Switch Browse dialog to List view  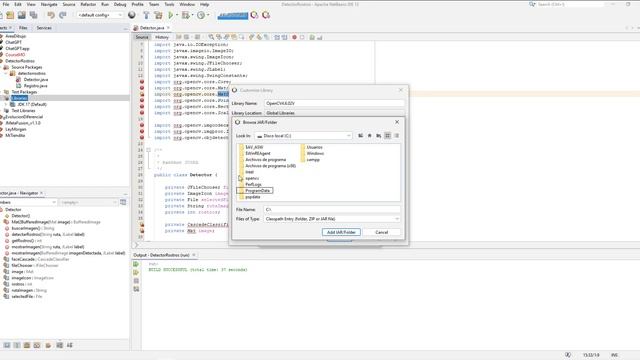(388, 136)
